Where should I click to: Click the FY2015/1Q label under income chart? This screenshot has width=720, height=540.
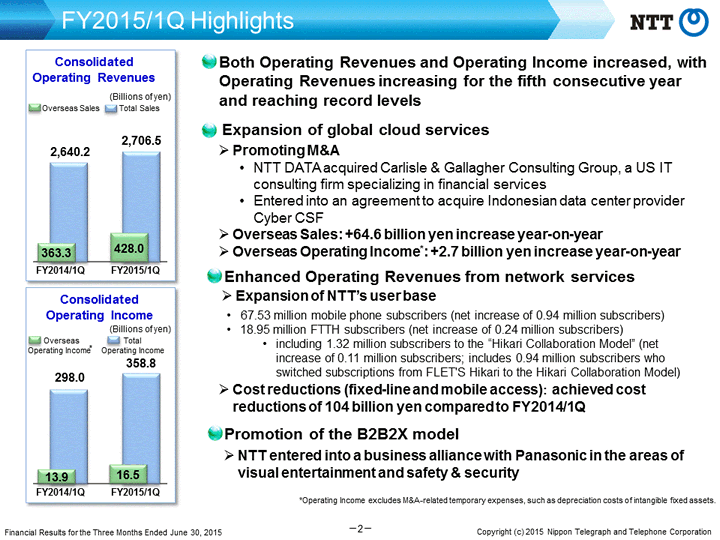click(x=135, y=492)
